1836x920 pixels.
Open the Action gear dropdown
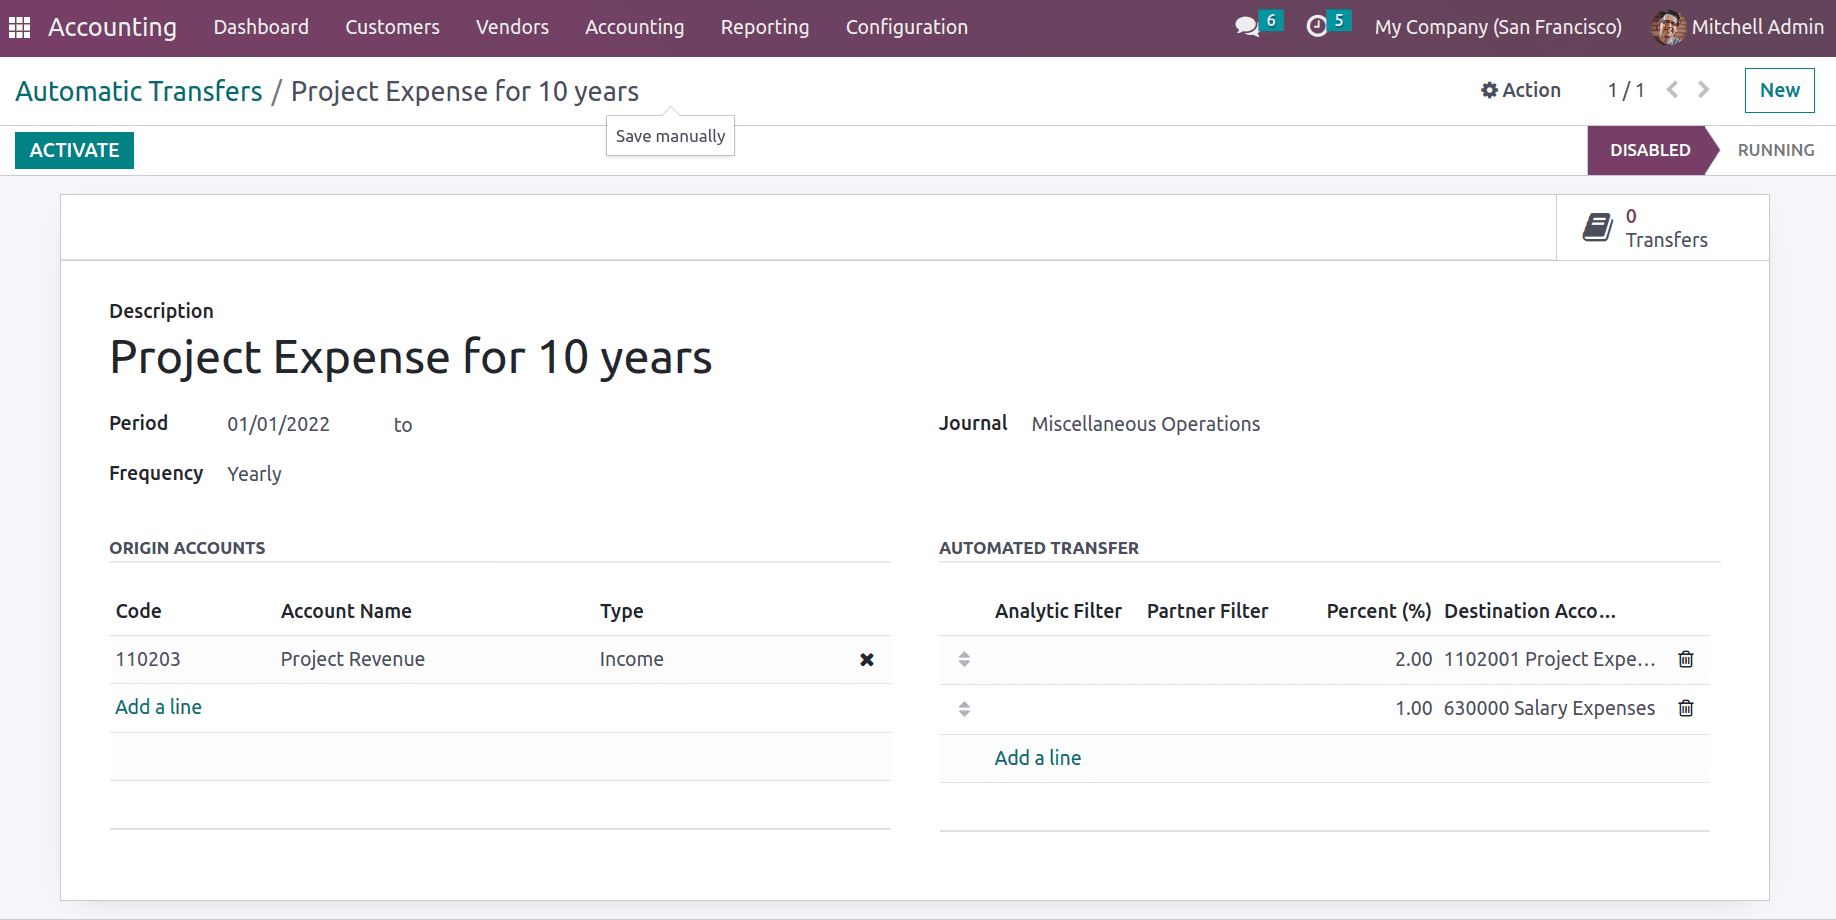click(1521, 90)
